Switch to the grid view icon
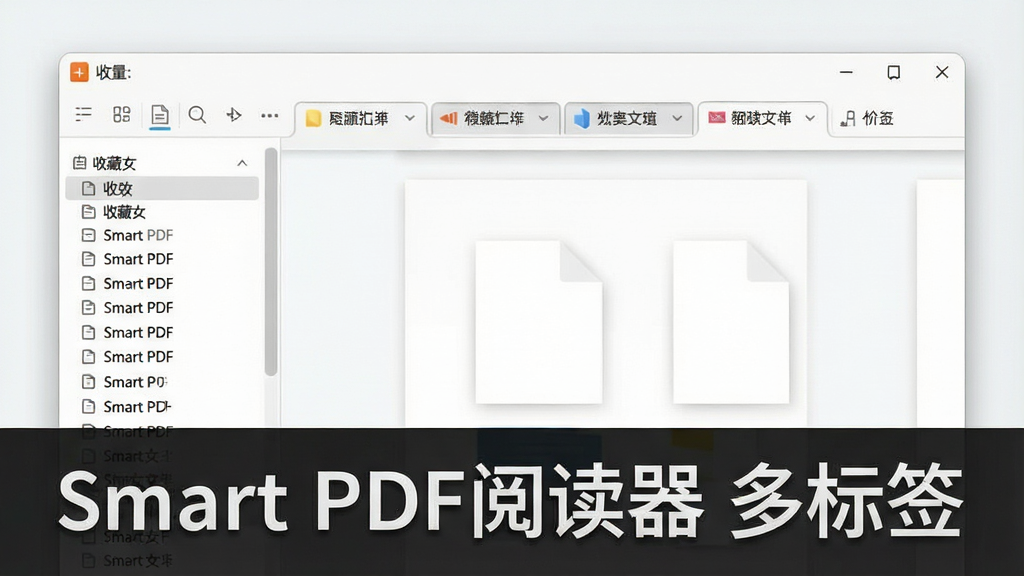The height and width of the screenshot is (576, 1024). coord(121,115)
